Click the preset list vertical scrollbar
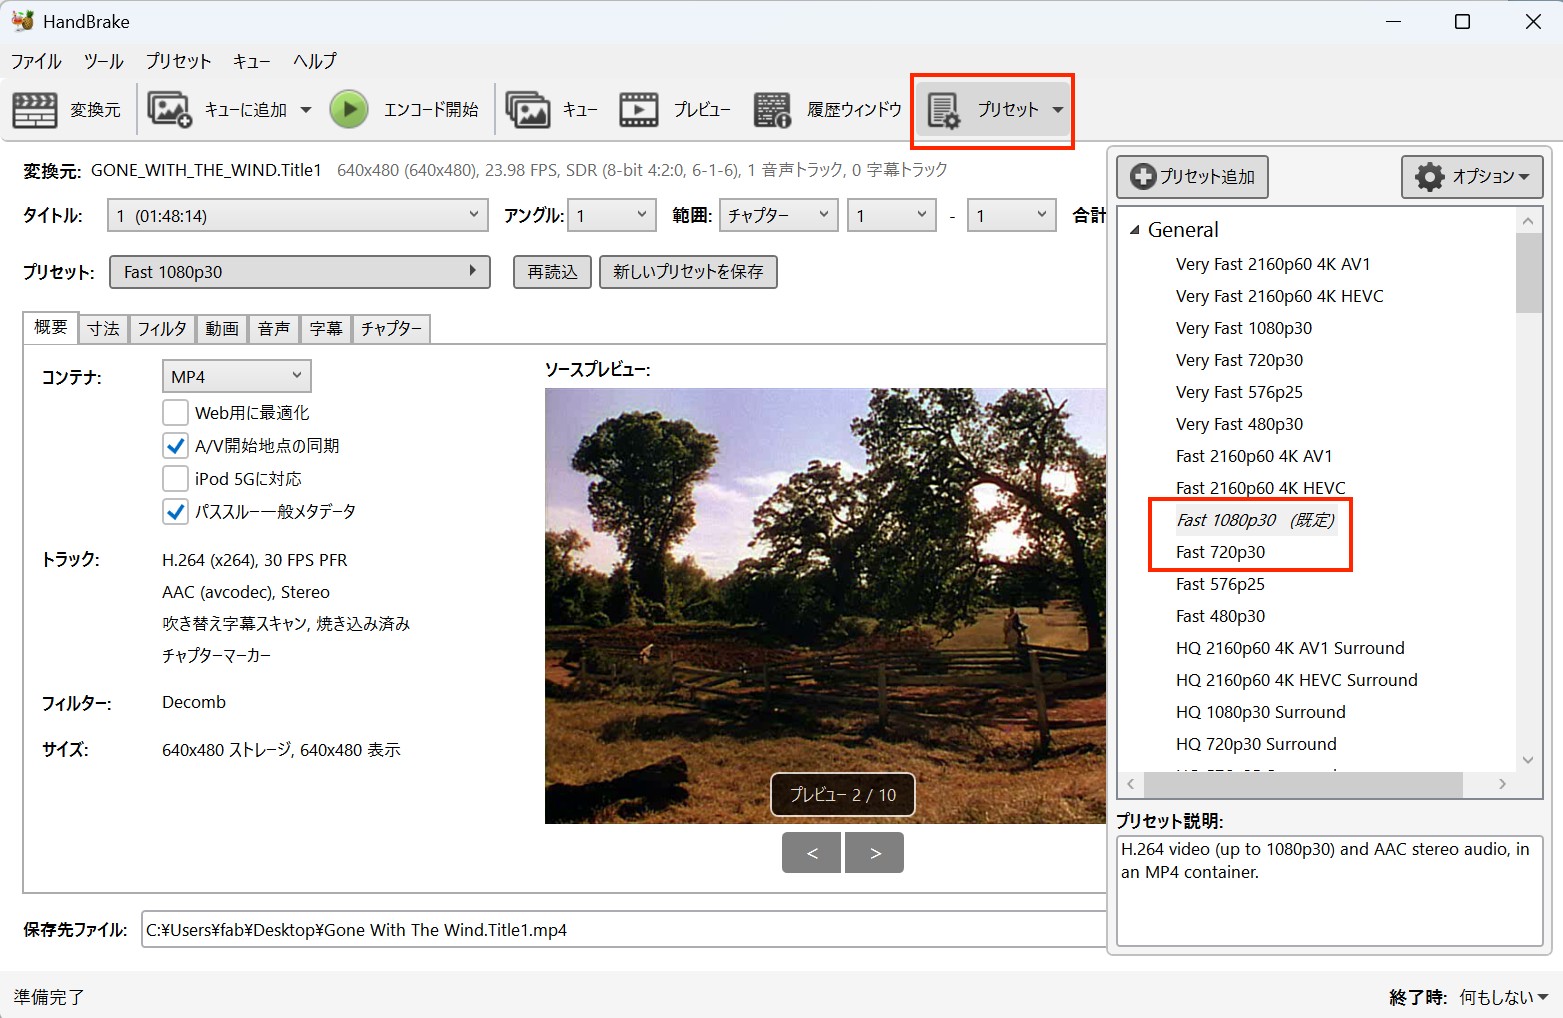Image resolution: width=1563 pixels, height=1018 pixels. pyautogui.click(x=1528, y=490)
